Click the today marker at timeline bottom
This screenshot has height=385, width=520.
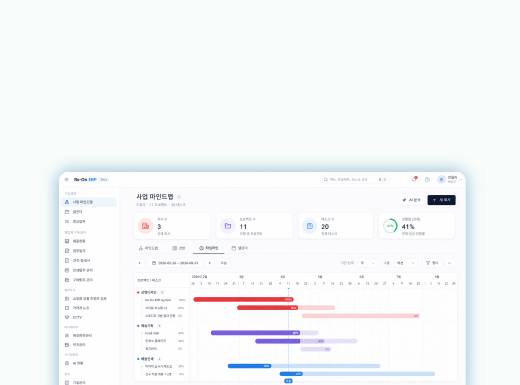tap(288, 381)
